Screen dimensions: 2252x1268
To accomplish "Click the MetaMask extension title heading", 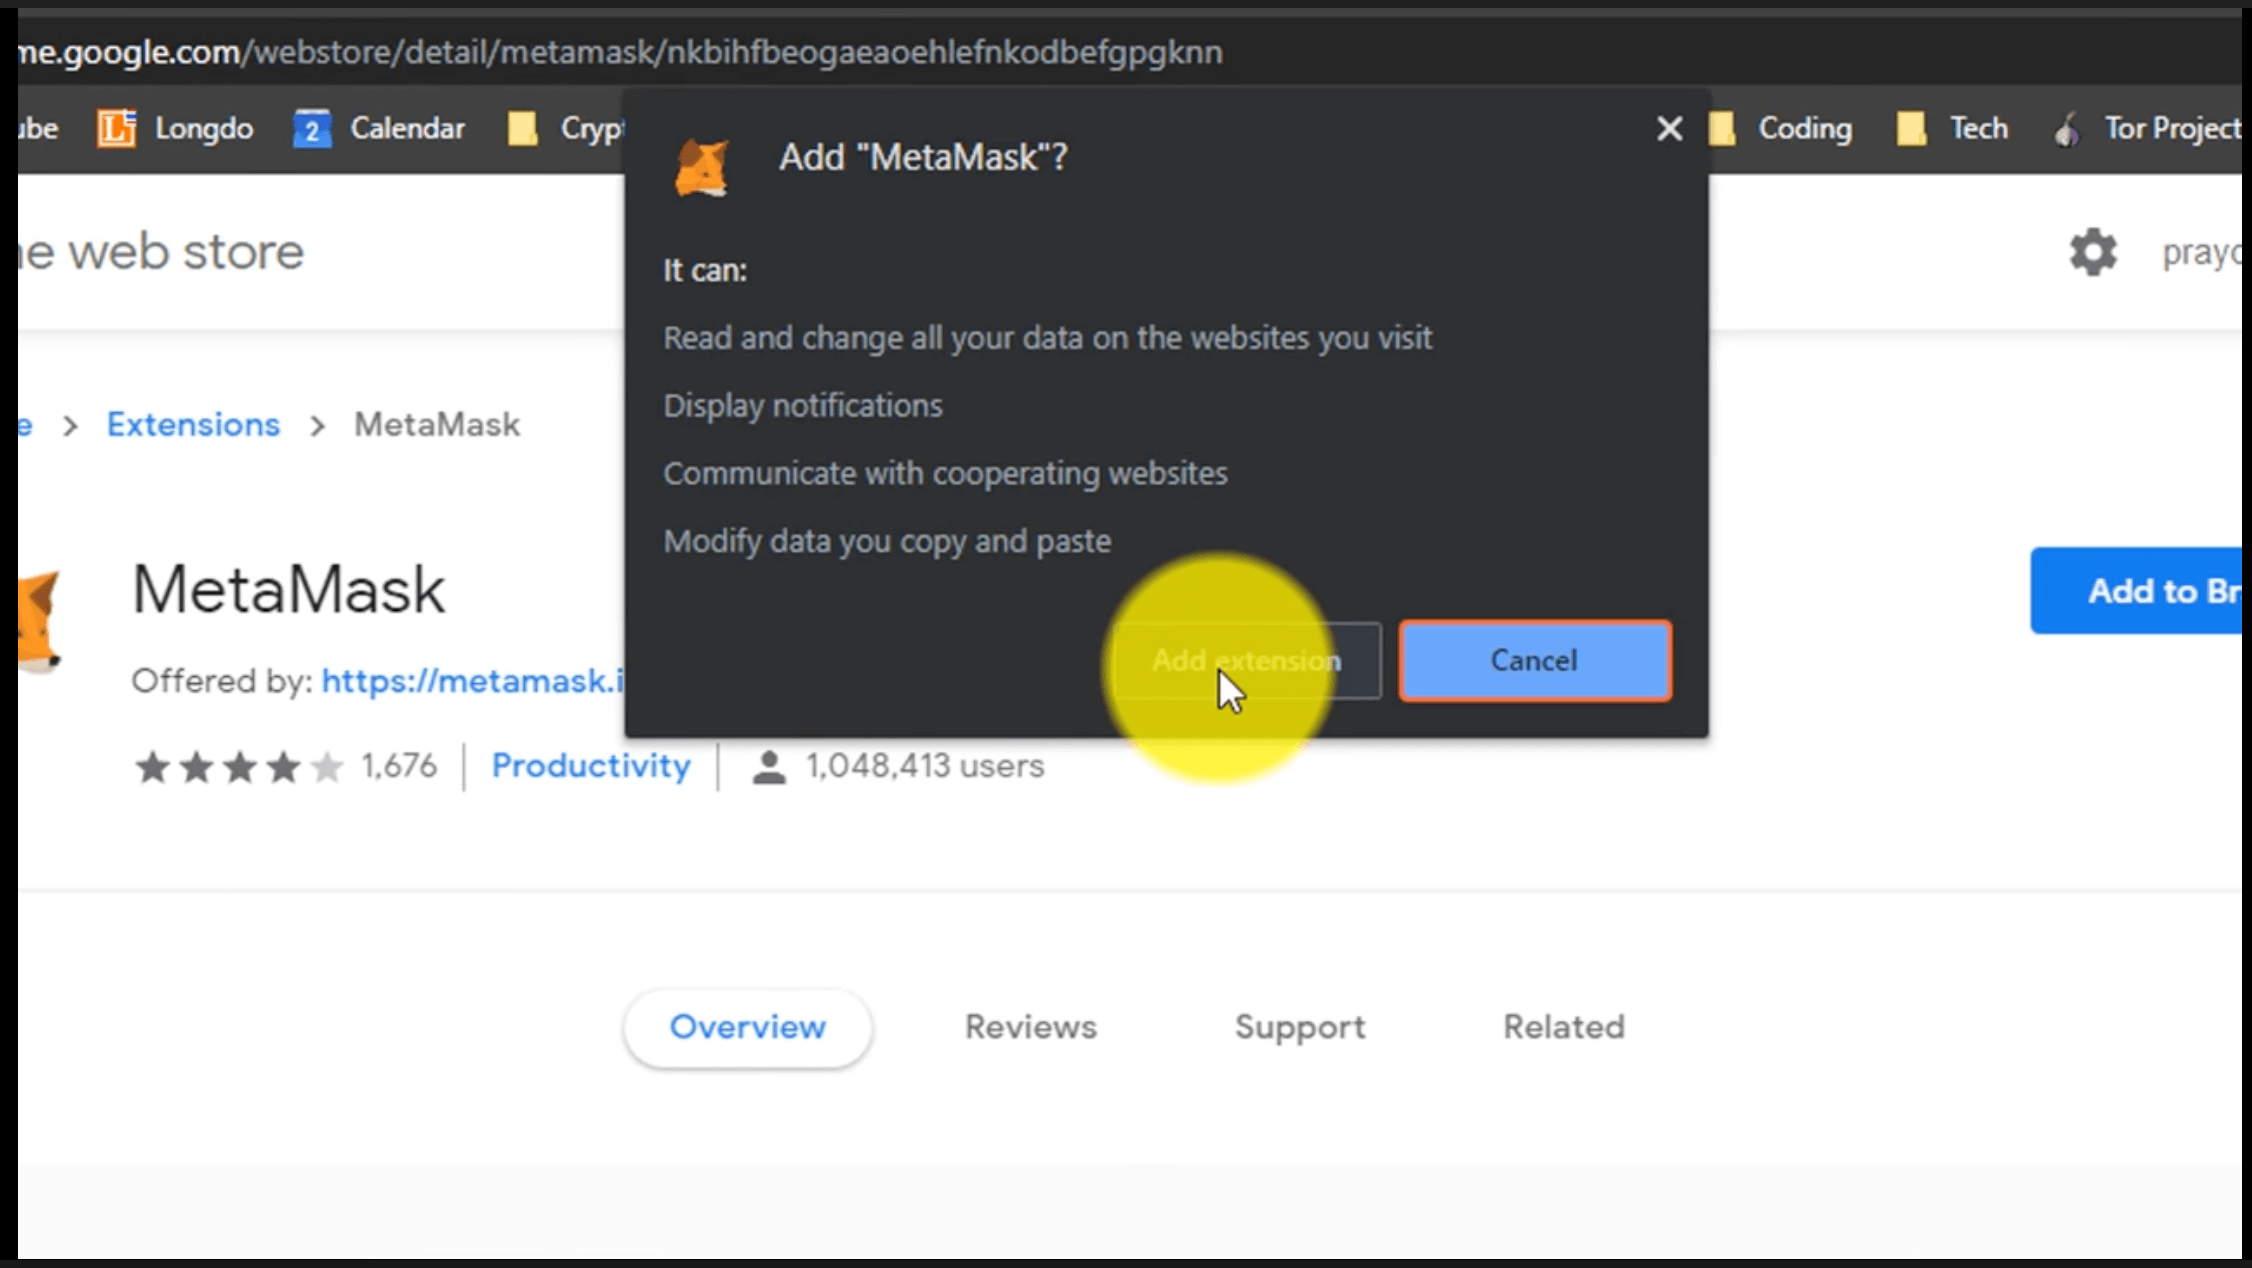I will coord(289,589).
